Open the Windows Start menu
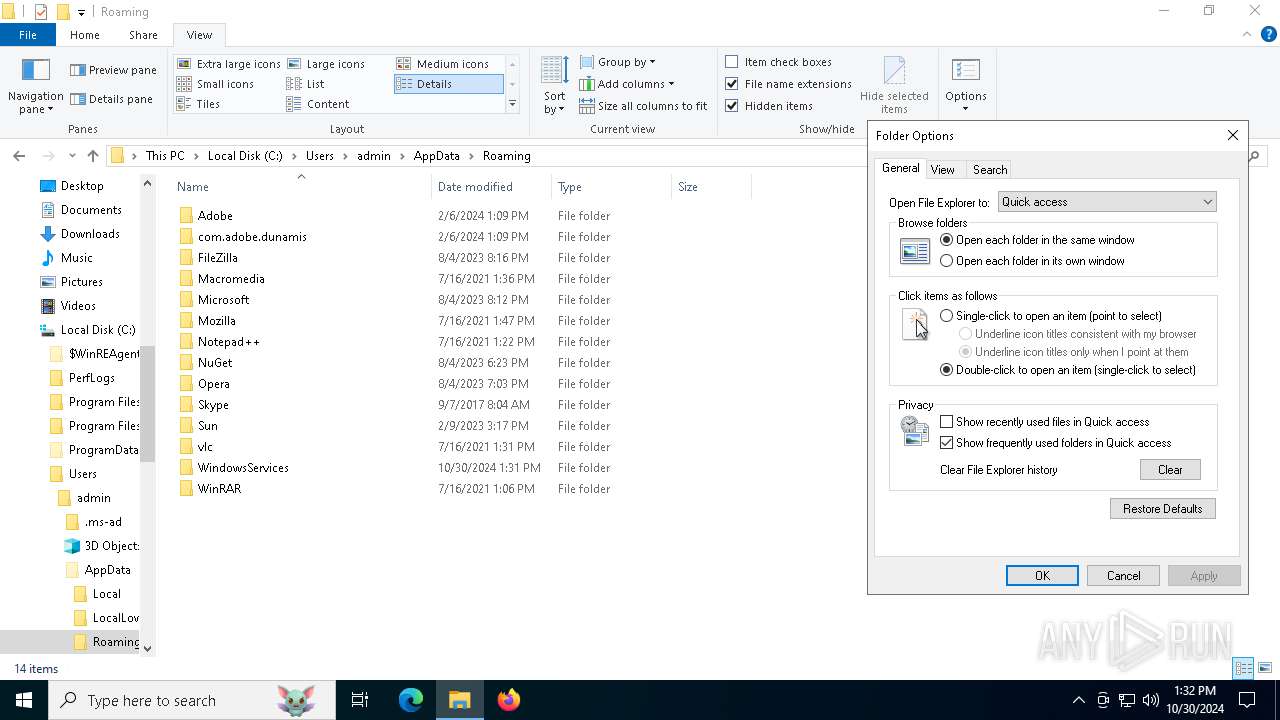1280x720 pixels. tap(24, 700)
